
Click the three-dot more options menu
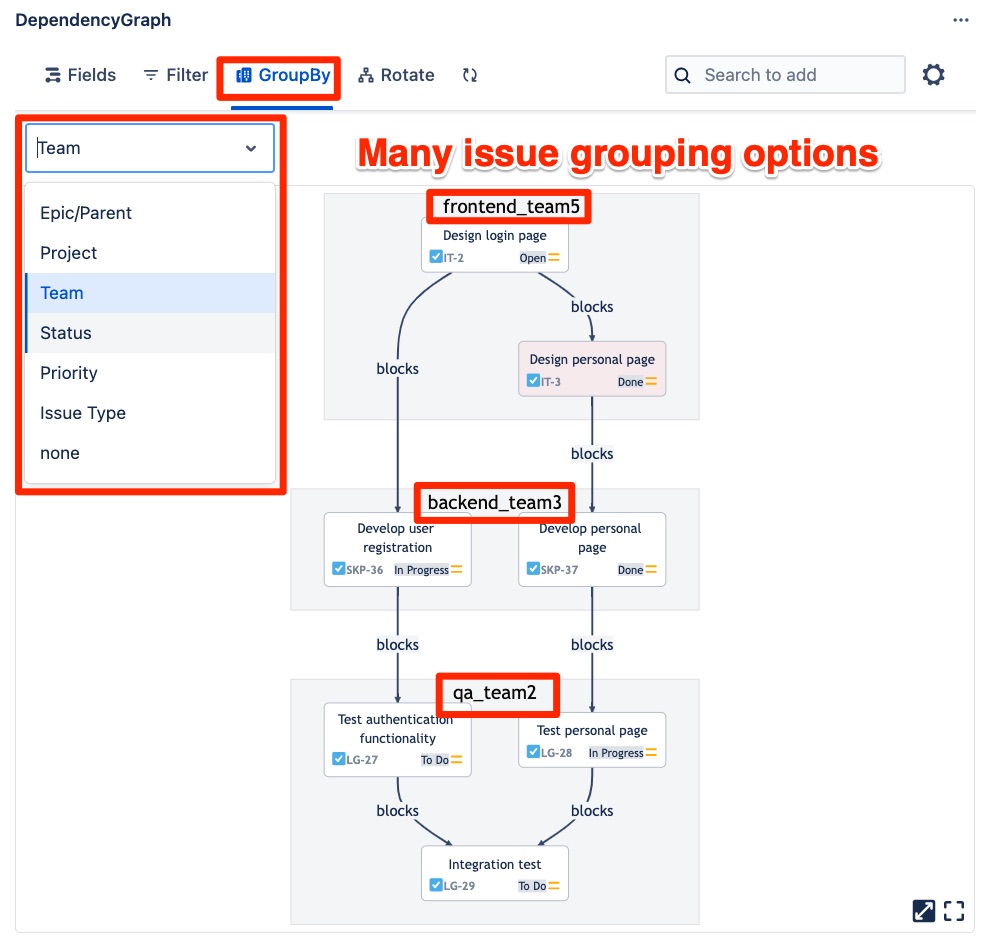pyautogui.click(x=961, y=21)
